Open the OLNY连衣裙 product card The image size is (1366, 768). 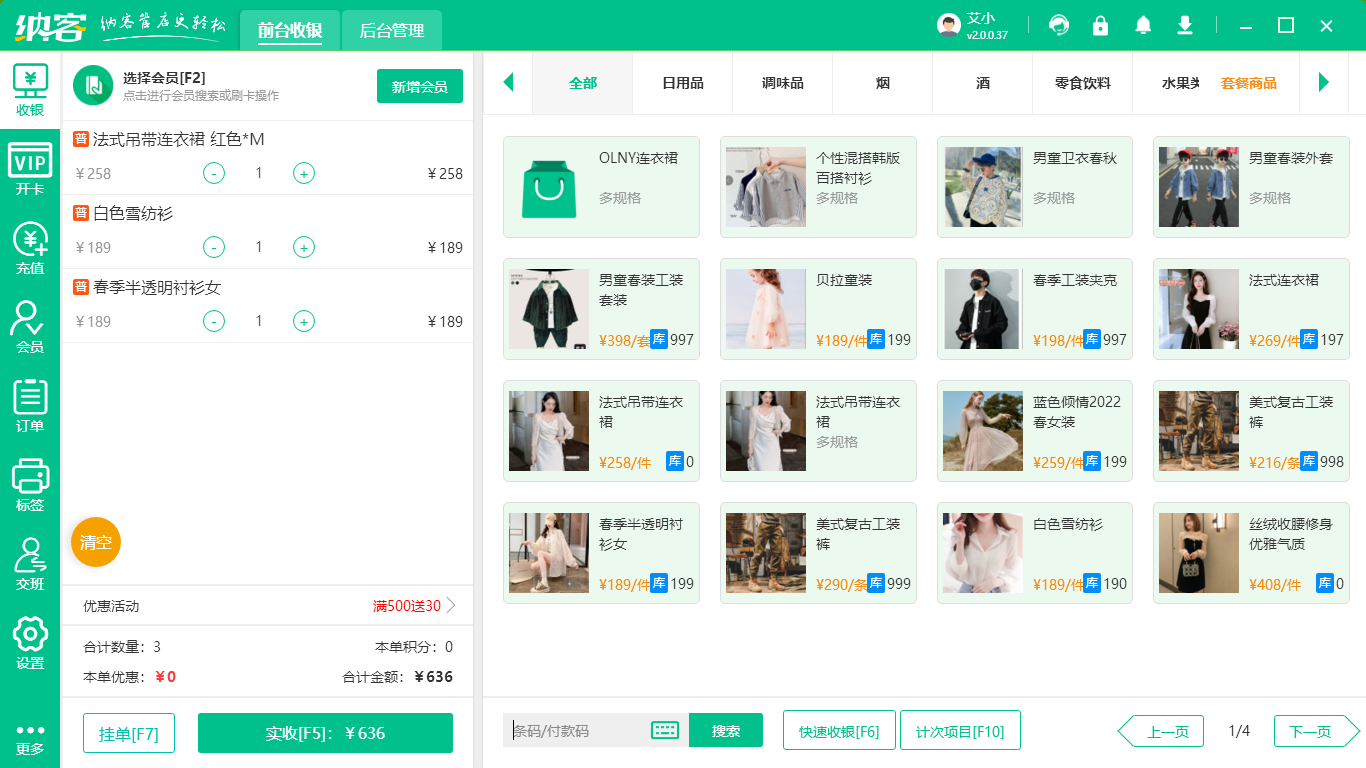point(601,187)
